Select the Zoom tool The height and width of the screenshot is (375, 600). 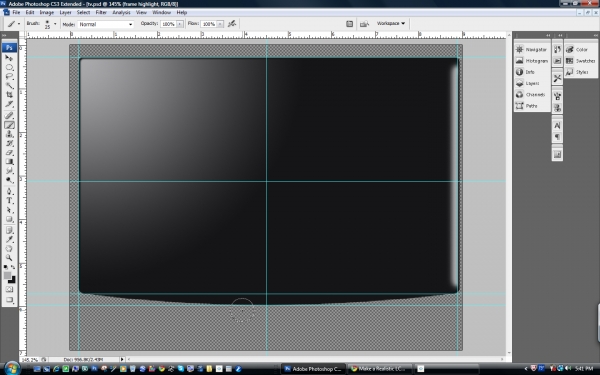tap(9, 258)
